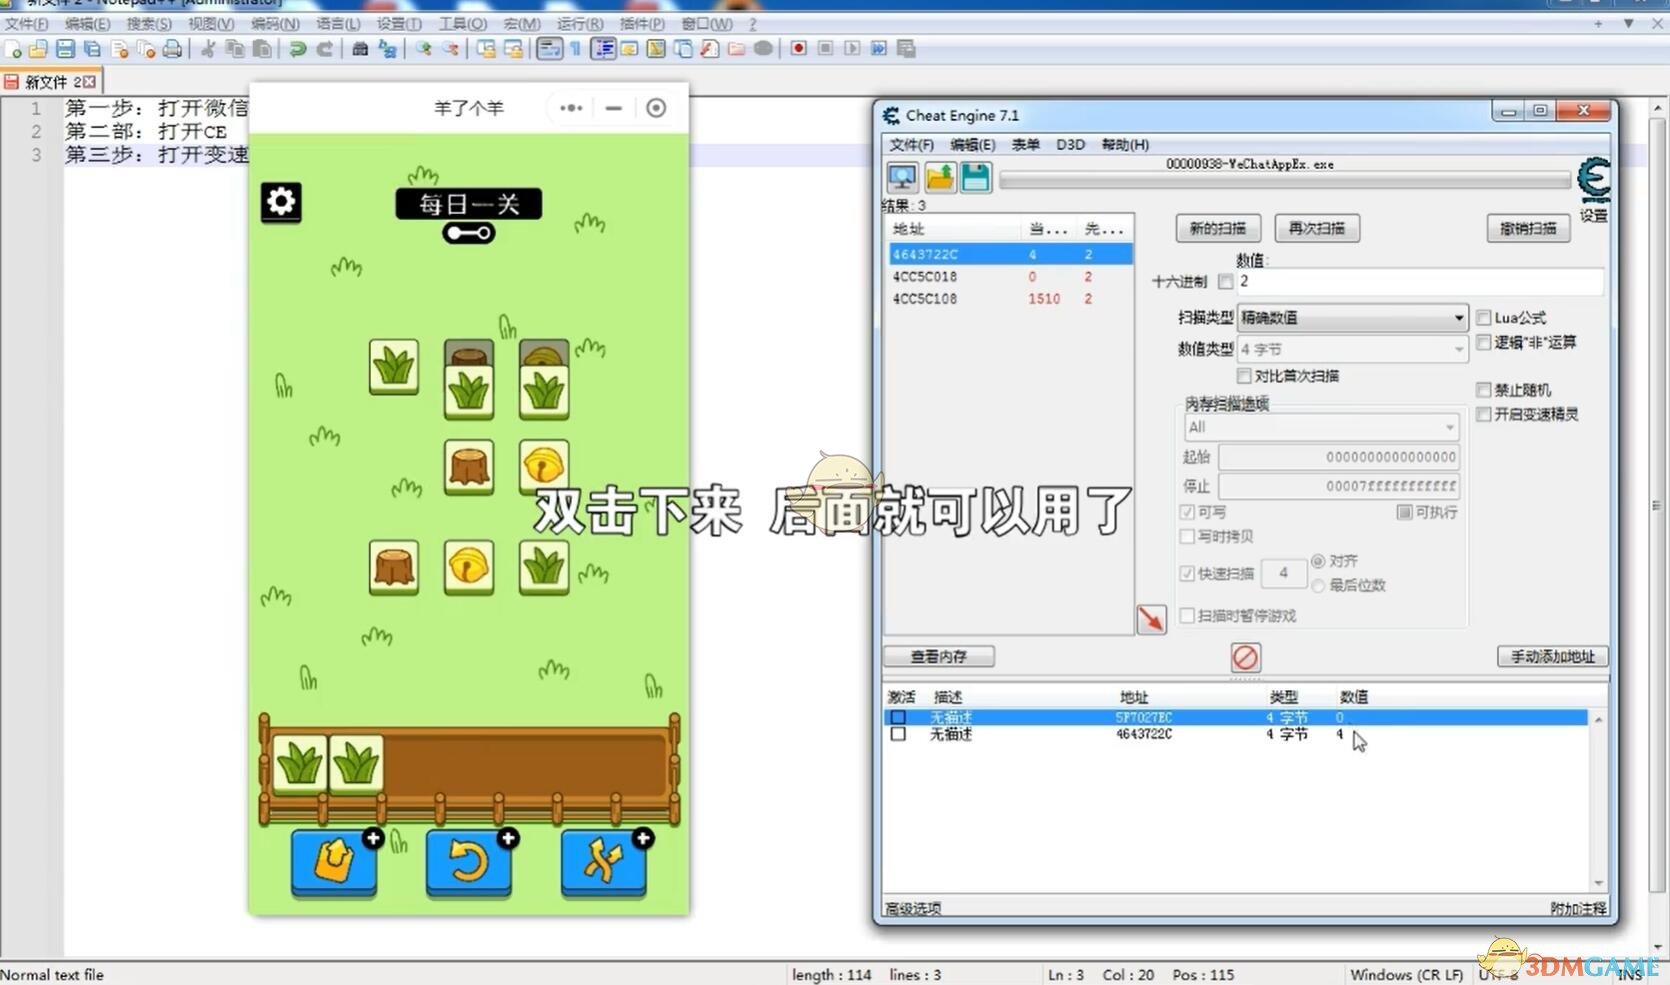Expand the memory region All dropdown
Screen dimensions: 1670x985
click(x=1320, y=427)
